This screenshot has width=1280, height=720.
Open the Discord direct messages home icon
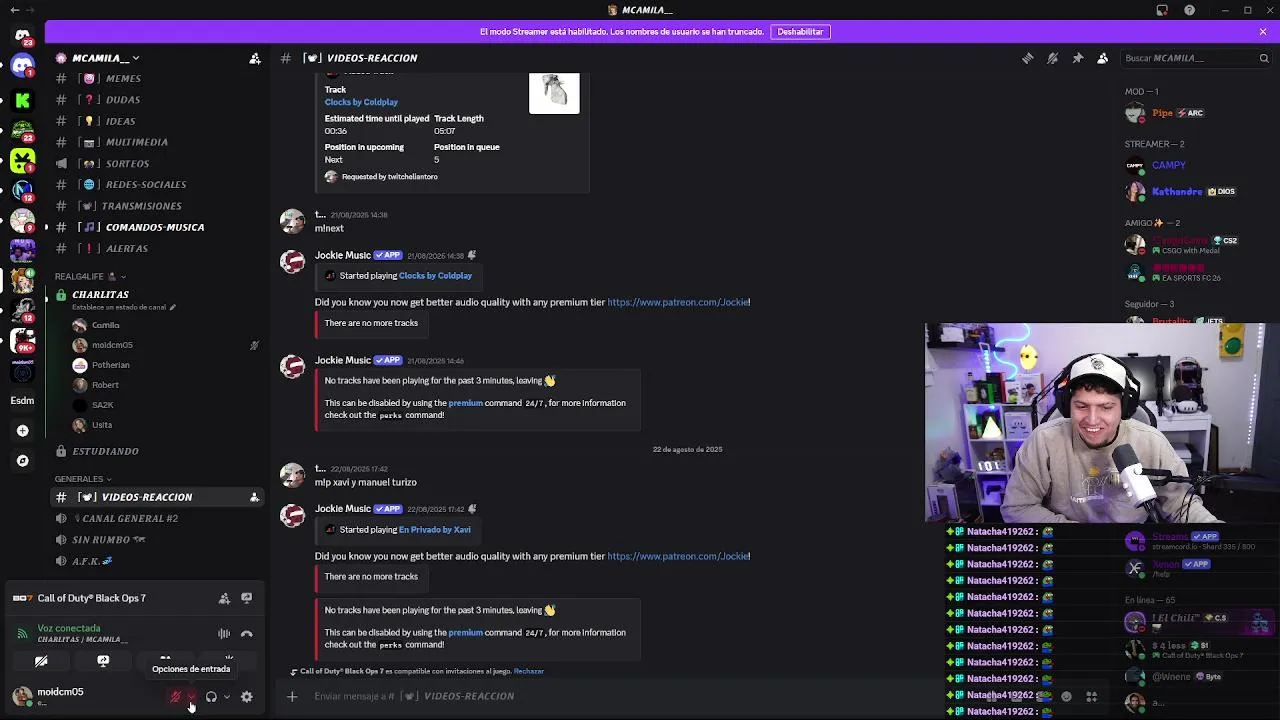click(x=22, y=67)
